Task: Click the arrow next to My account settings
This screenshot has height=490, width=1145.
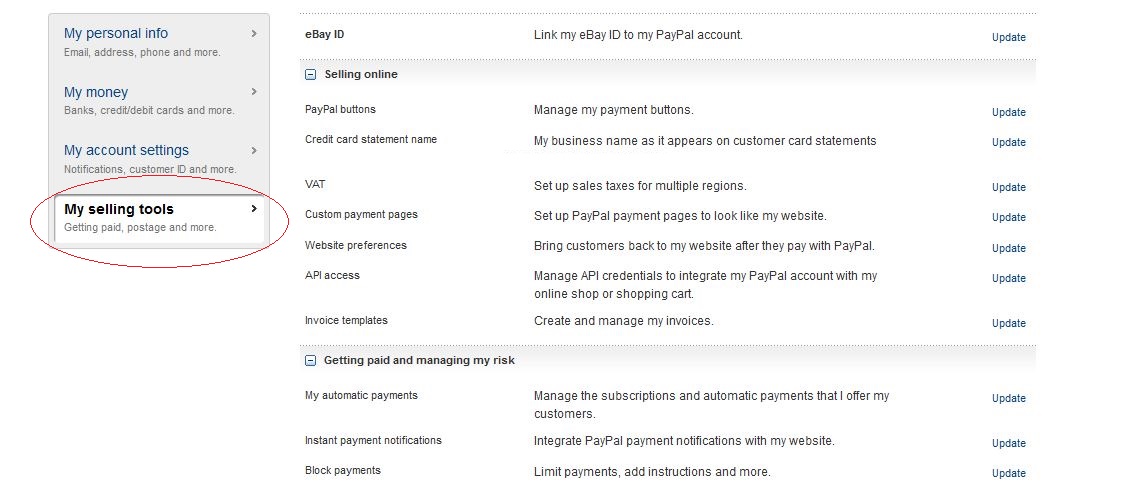Action: 254,150
